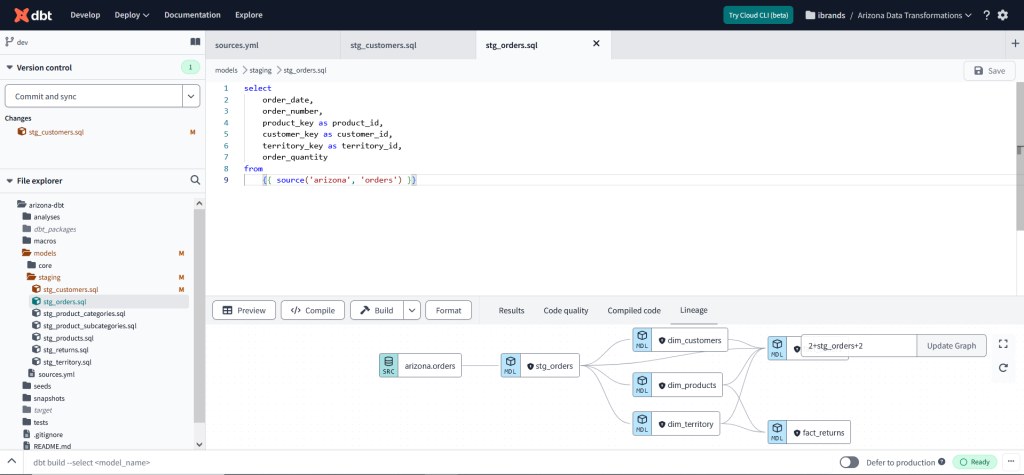
Task: Refresh the lineage graph
Action: 1003,368
